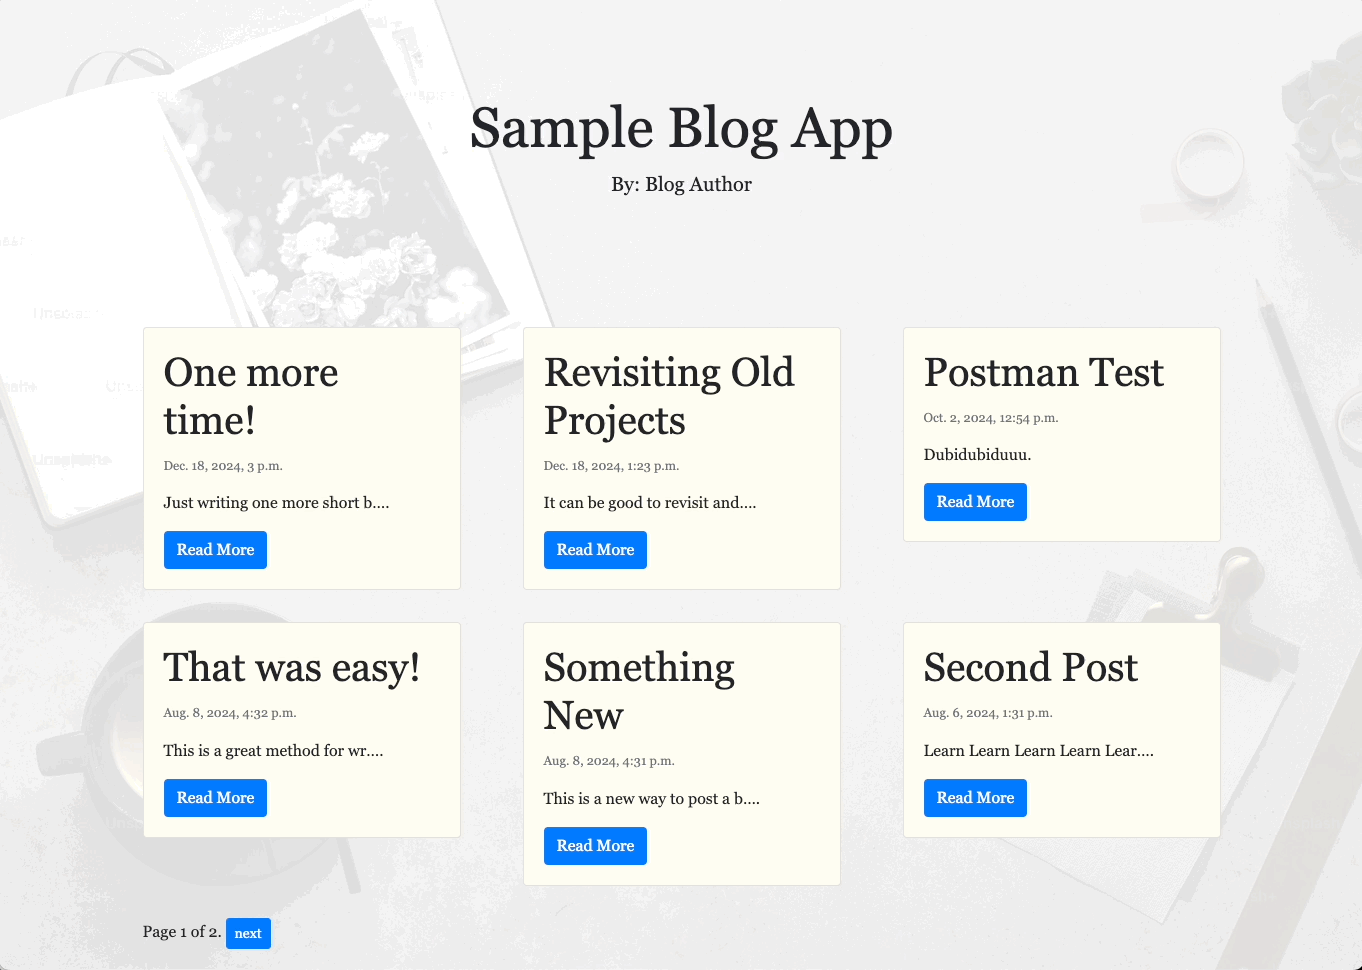
Task: Click the Learn Learn Learn excerpt text
Action: 1039,751
